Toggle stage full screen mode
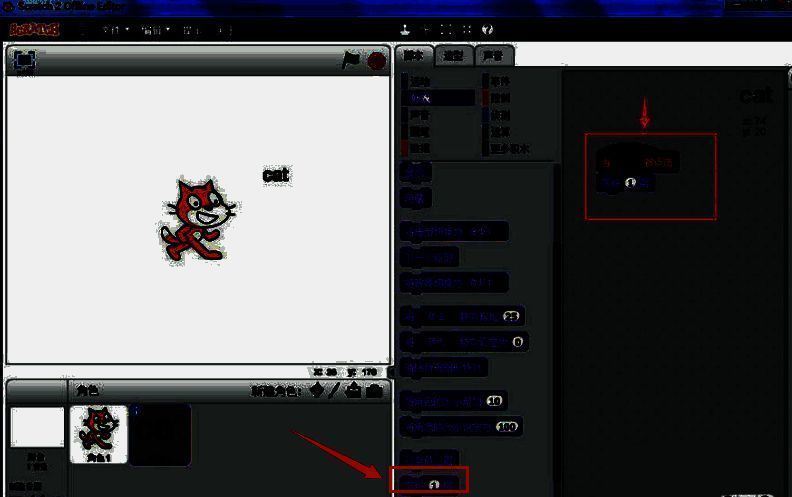Image resolution: width=792 pixels, height=497 pixels. coord(23,59)
